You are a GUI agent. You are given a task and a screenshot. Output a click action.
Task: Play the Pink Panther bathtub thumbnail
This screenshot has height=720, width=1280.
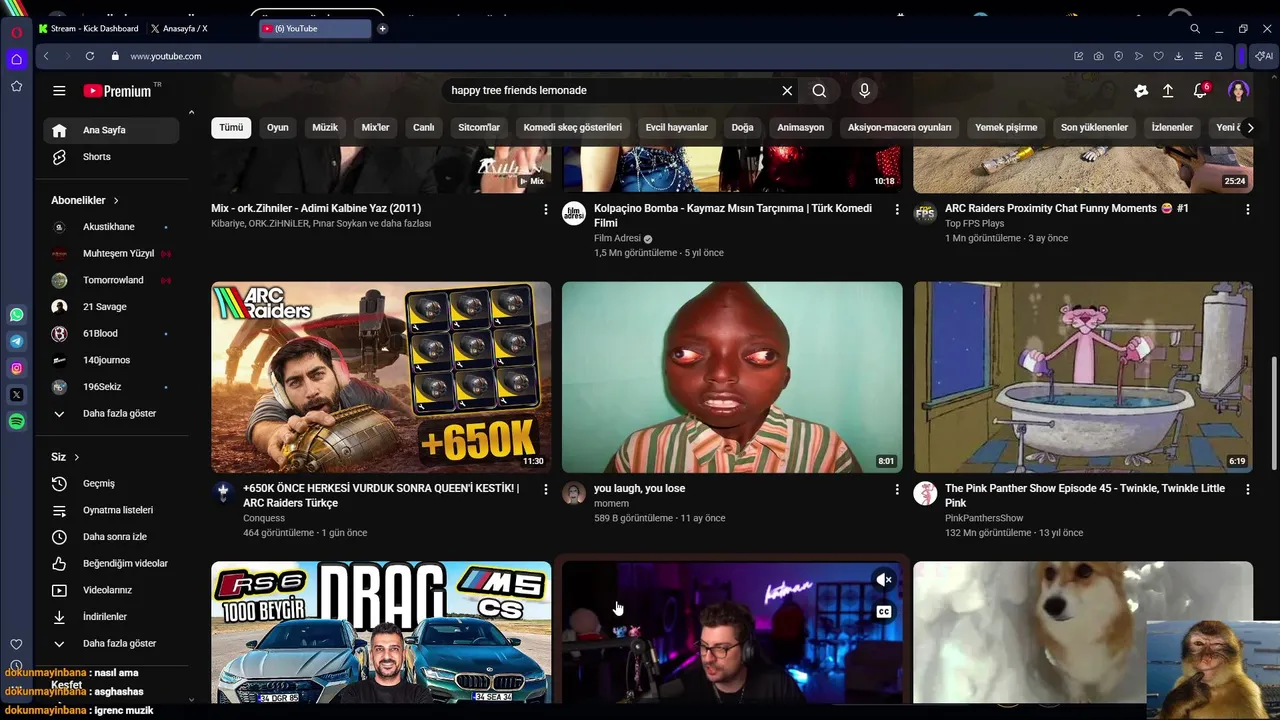pyautogui.click(x=1083, y=377)
